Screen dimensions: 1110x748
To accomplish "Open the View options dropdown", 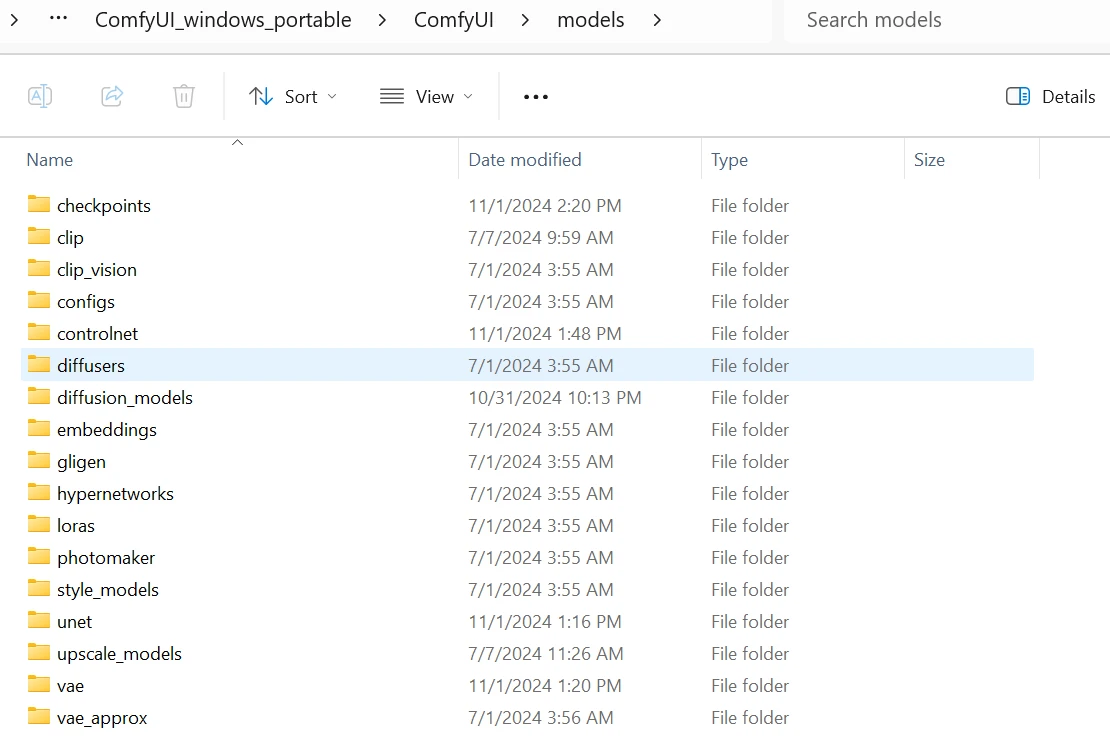I will click(x=426, y=96).
